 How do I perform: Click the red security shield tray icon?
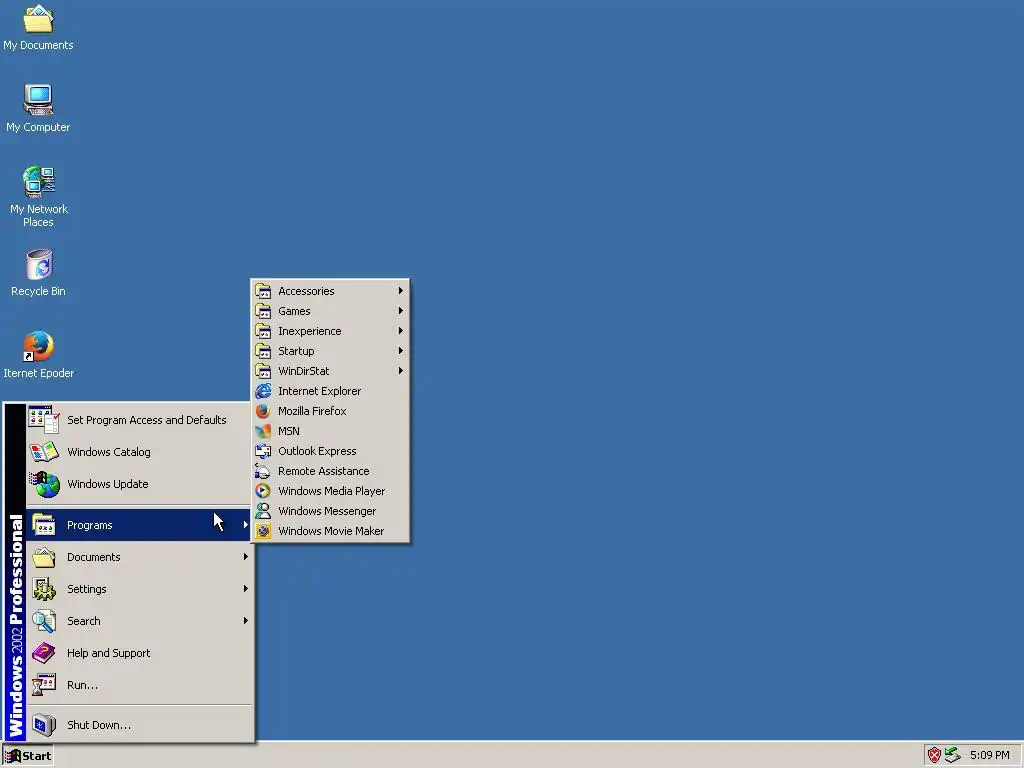(x=935, y=755)
